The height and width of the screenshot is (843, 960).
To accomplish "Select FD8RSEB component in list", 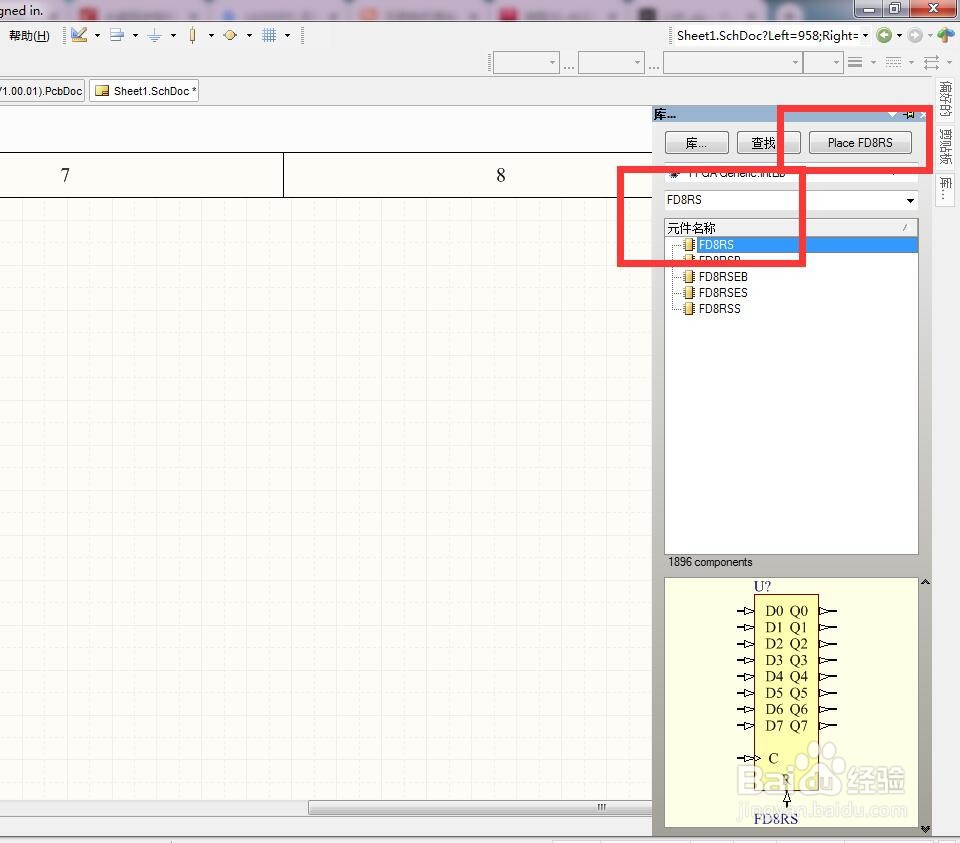I will [723, 277].
